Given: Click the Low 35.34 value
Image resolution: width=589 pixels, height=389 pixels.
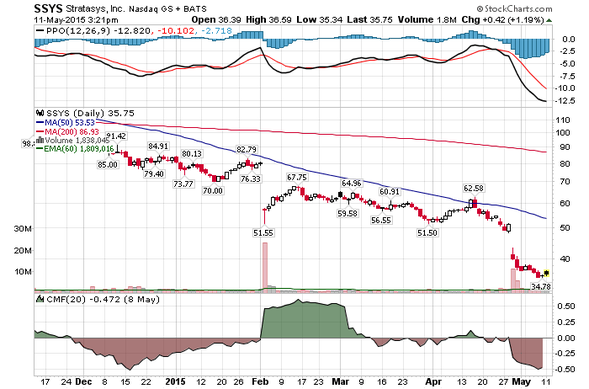Looking at the screenshot, I should pos(320,20).
